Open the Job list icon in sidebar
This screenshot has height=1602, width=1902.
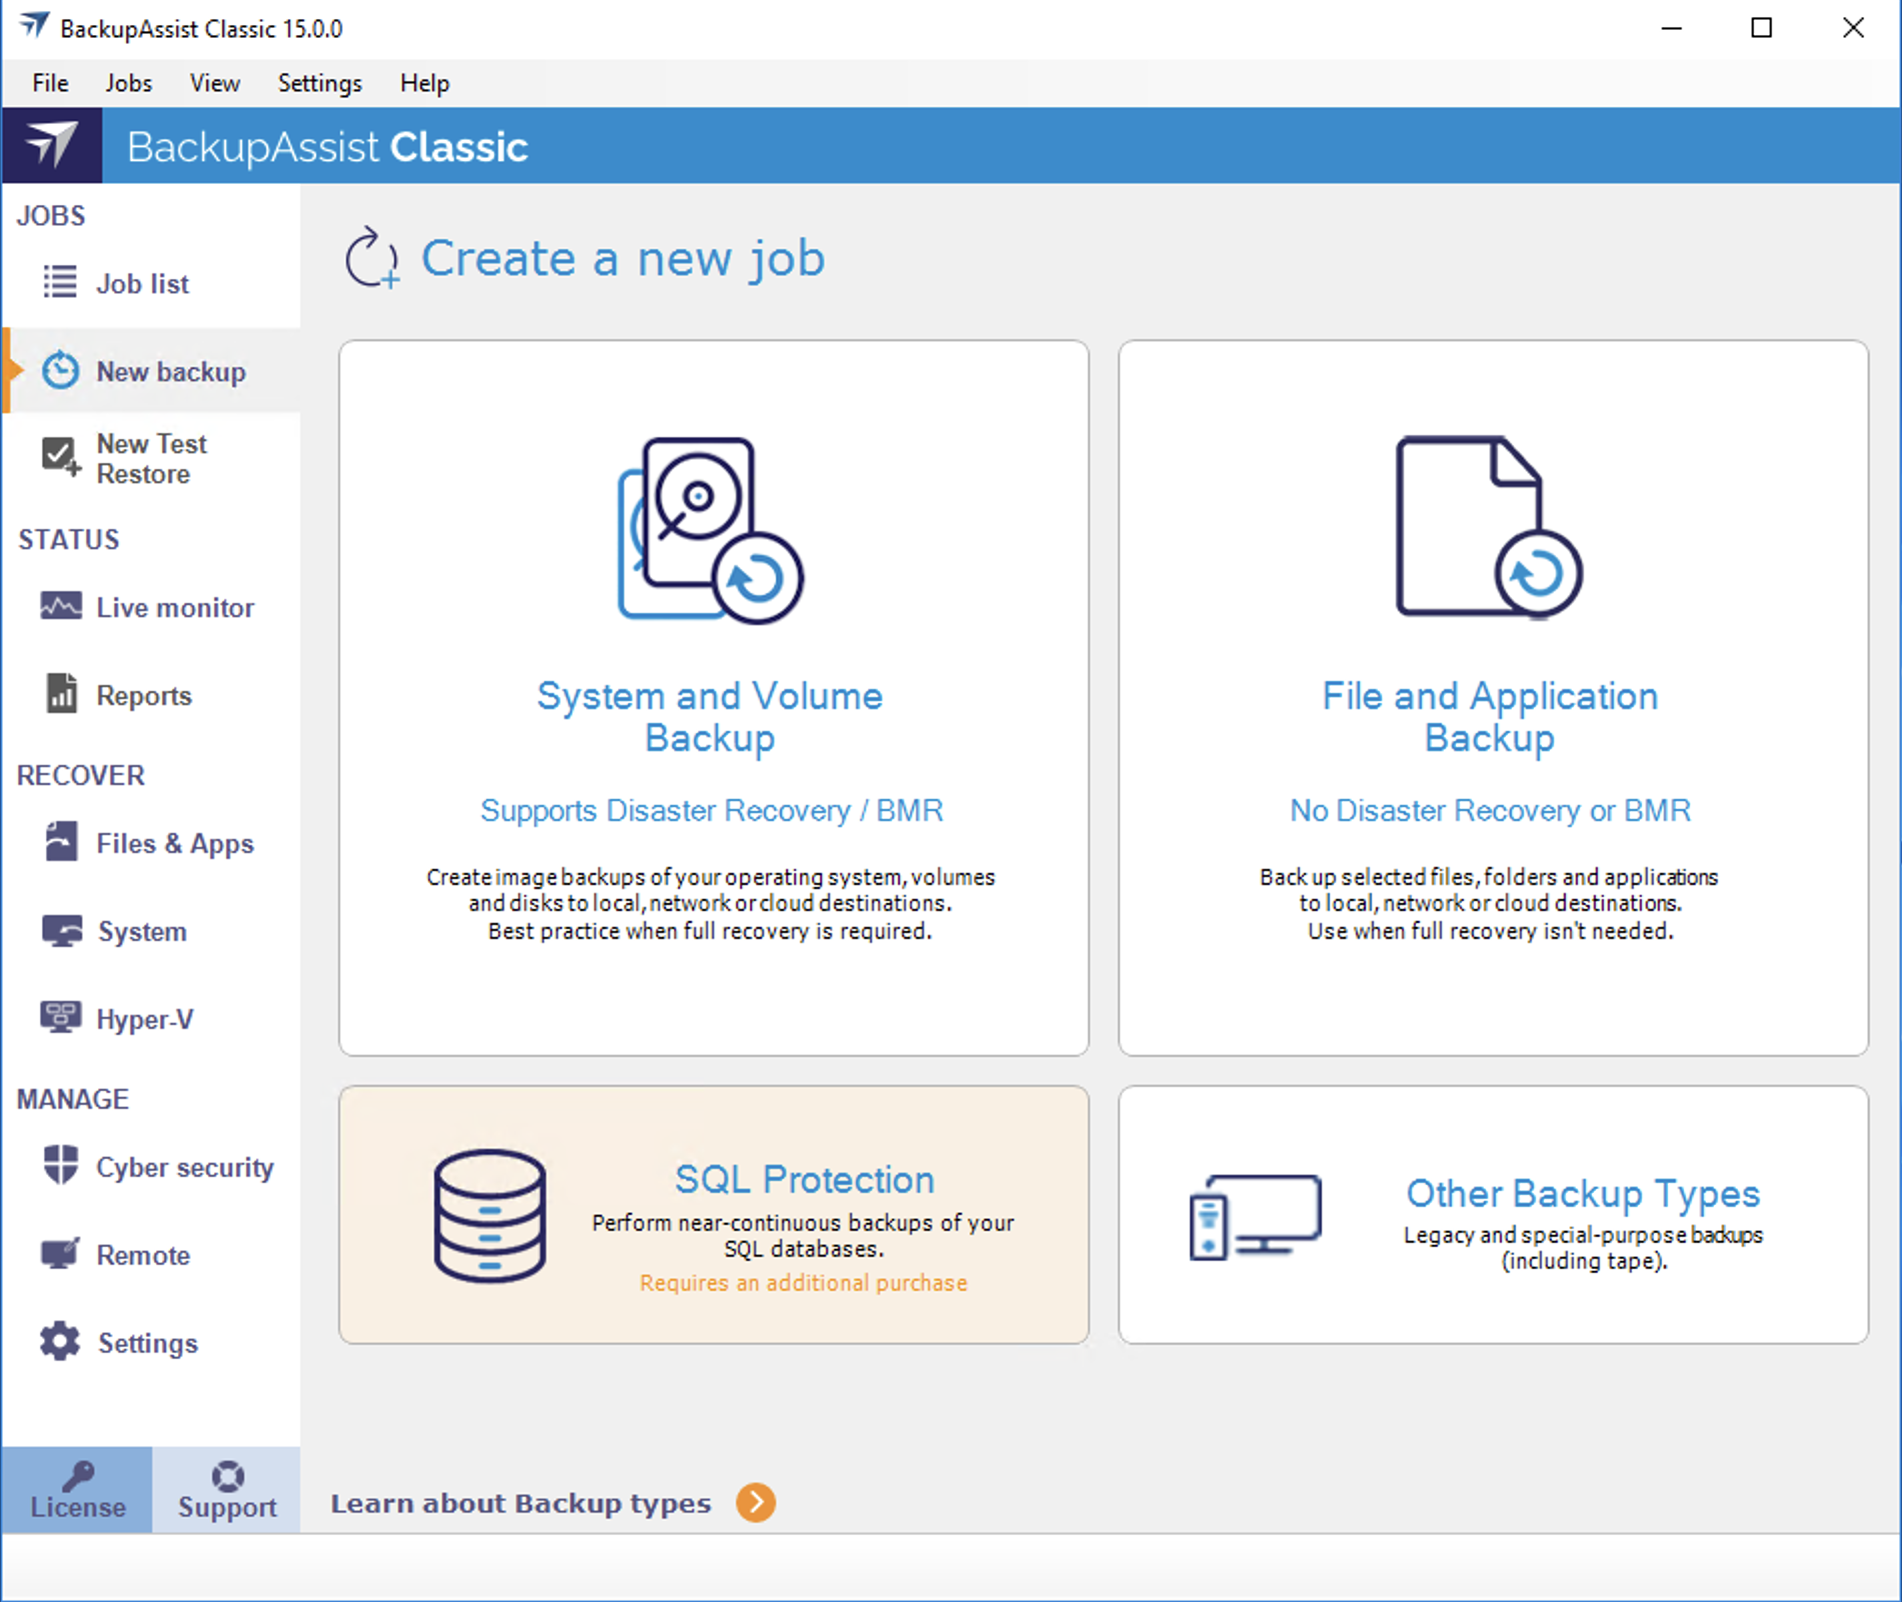[x=60, y=283]
